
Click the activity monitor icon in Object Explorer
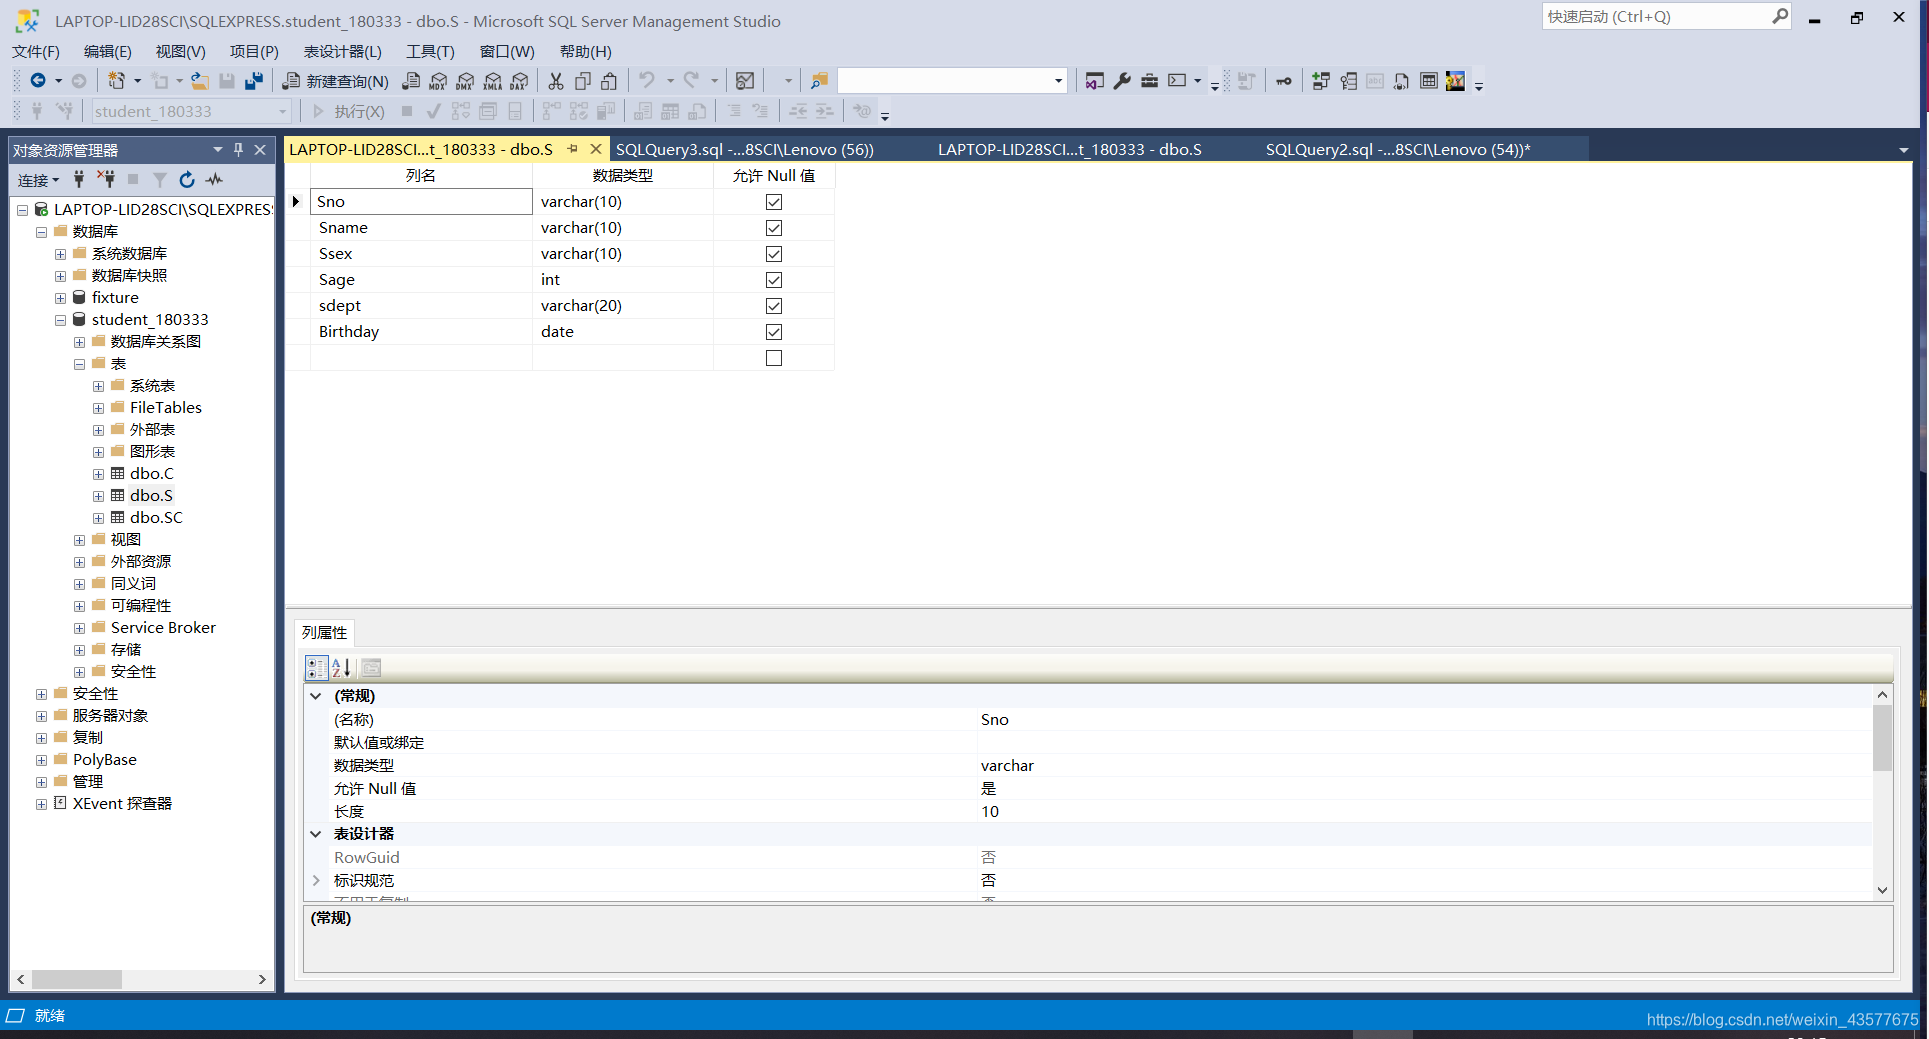[x=214, y=180]
